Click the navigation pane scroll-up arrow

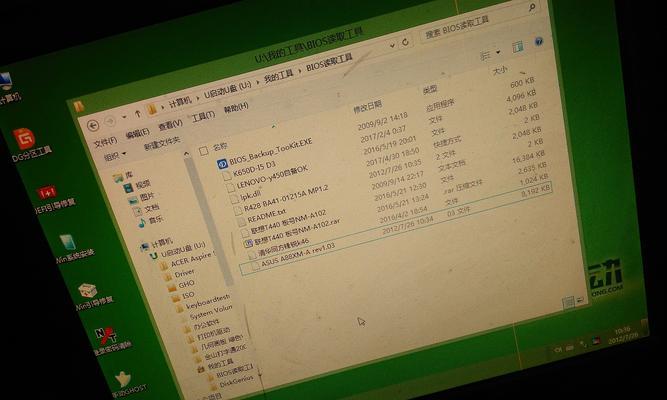click(x=186, y=153)
